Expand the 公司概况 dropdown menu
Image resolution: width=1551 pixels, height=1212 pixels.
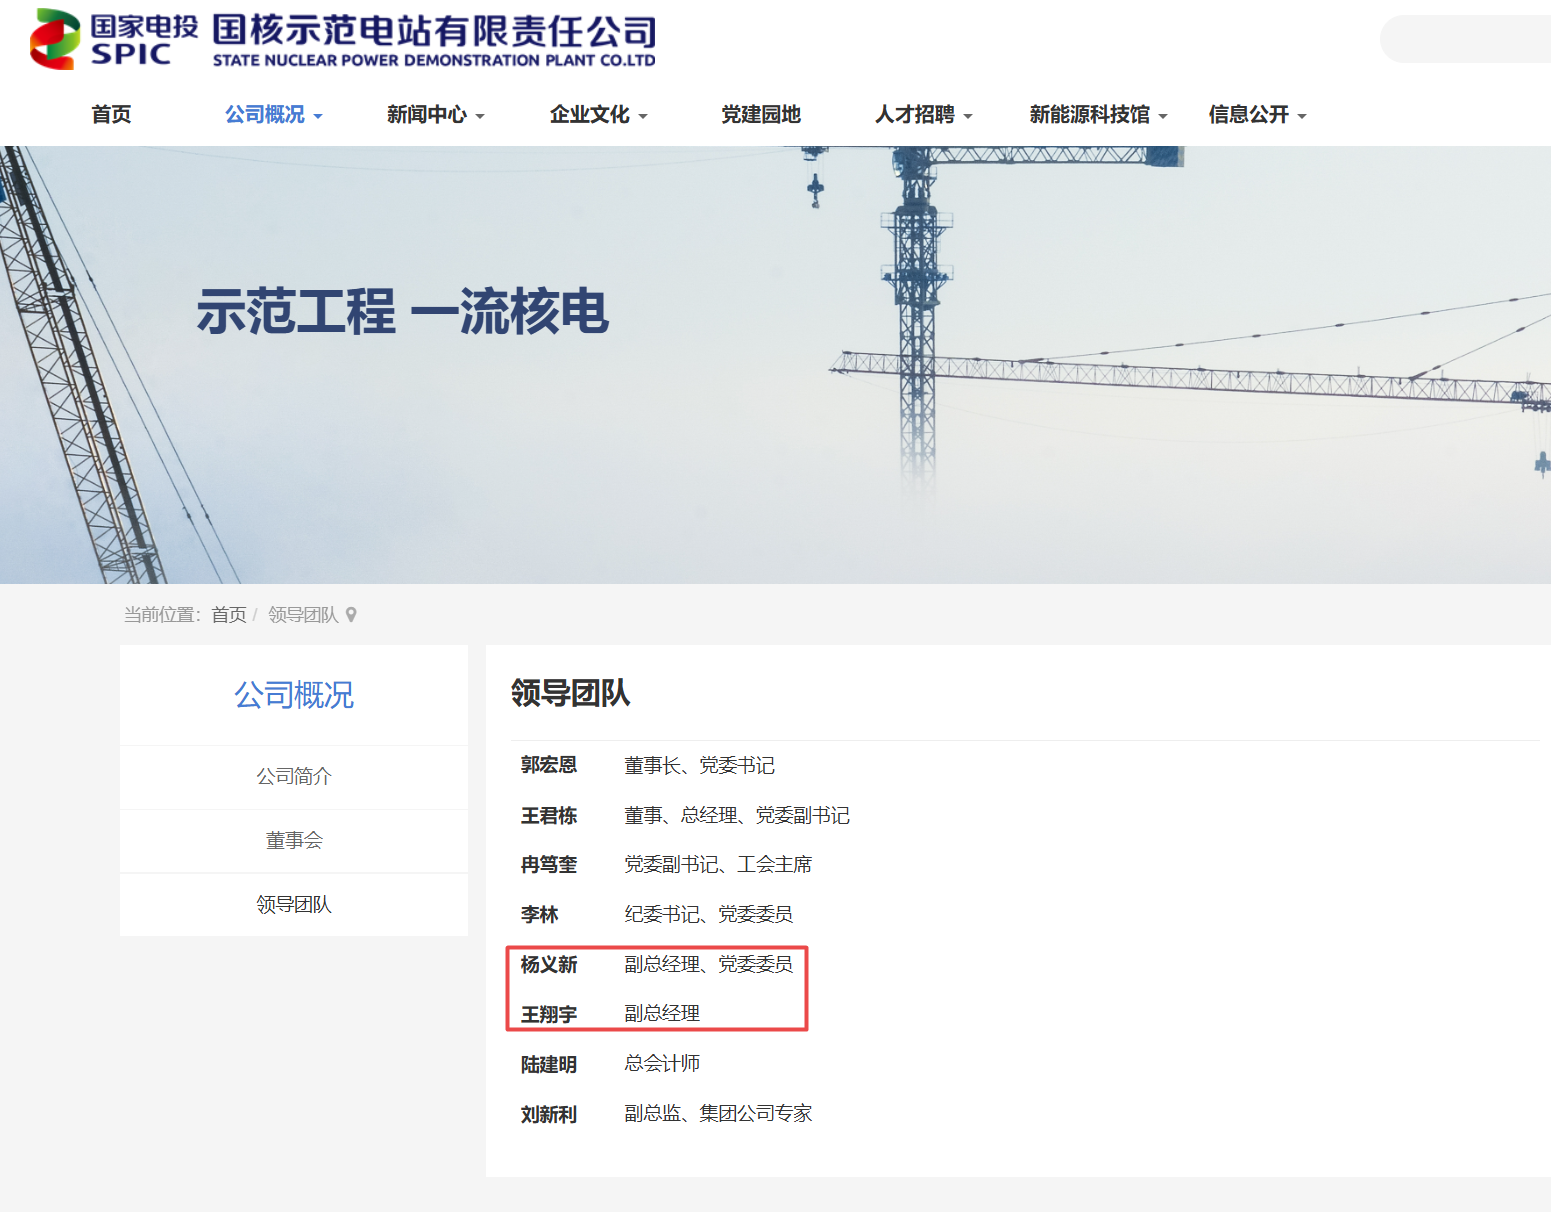[273, 115]
